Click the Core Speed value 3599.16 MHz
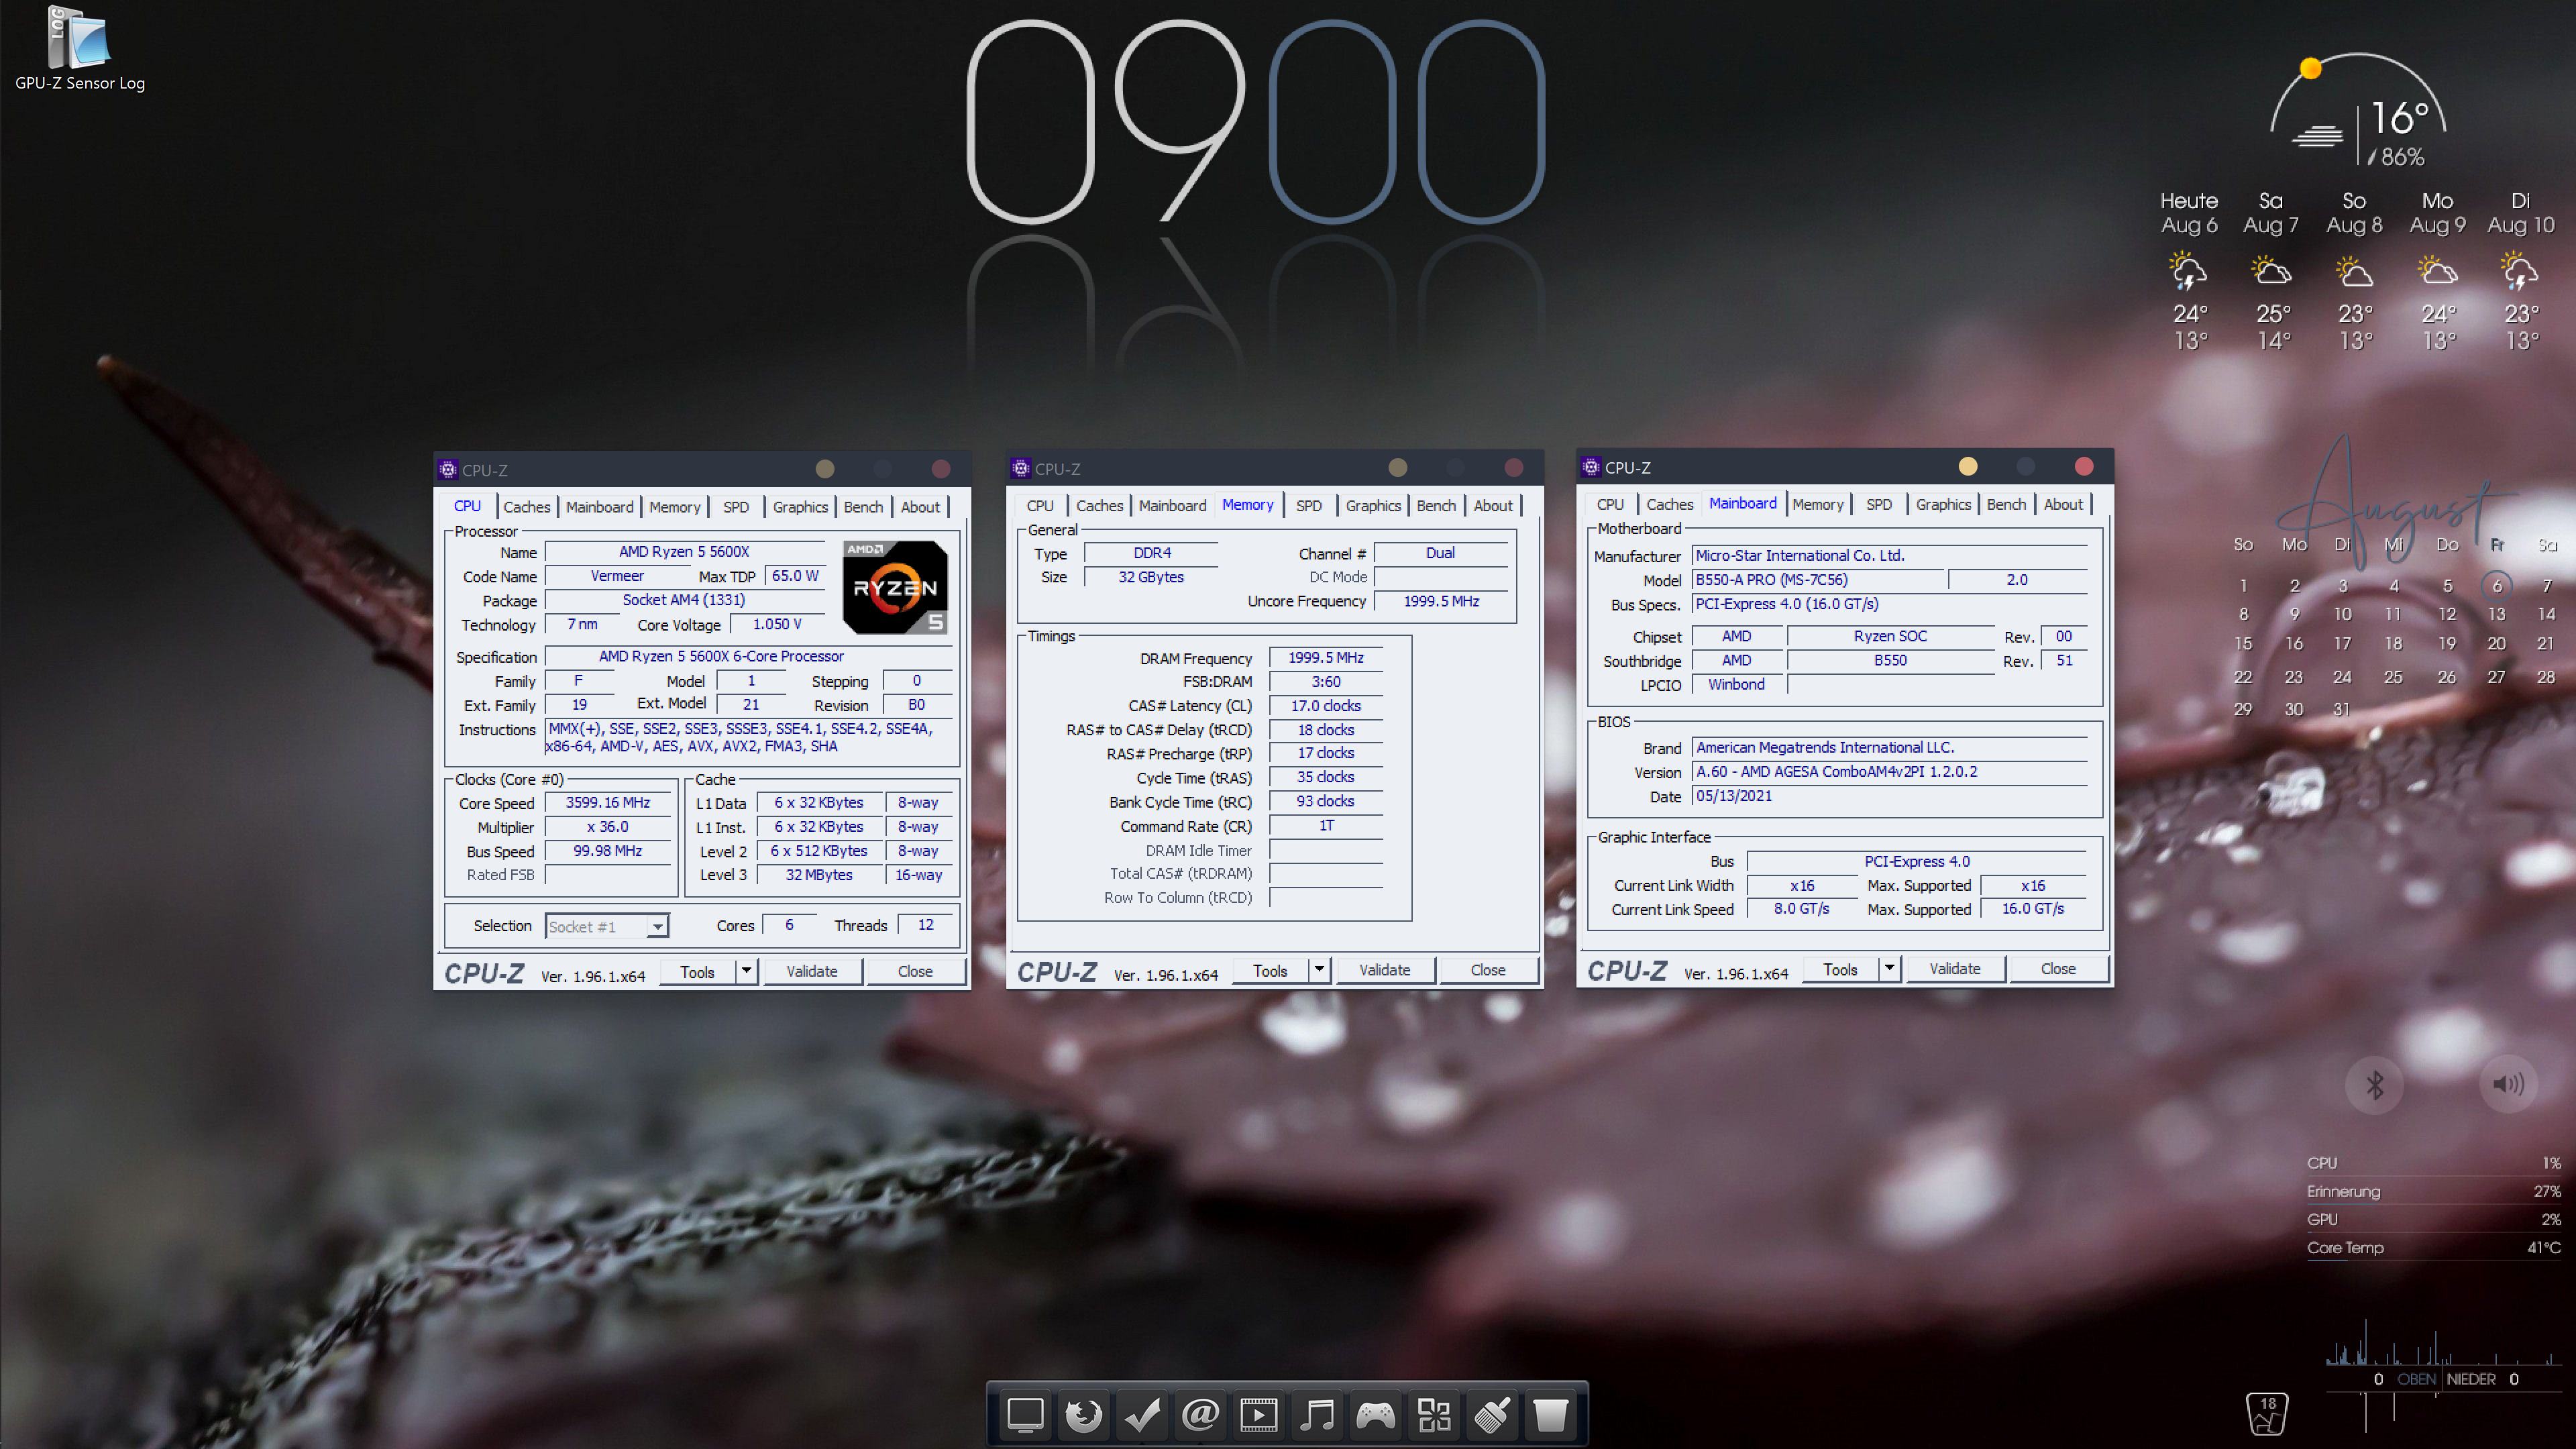2576x1449 pixels. pyautogui.click(x=608, y=803)
